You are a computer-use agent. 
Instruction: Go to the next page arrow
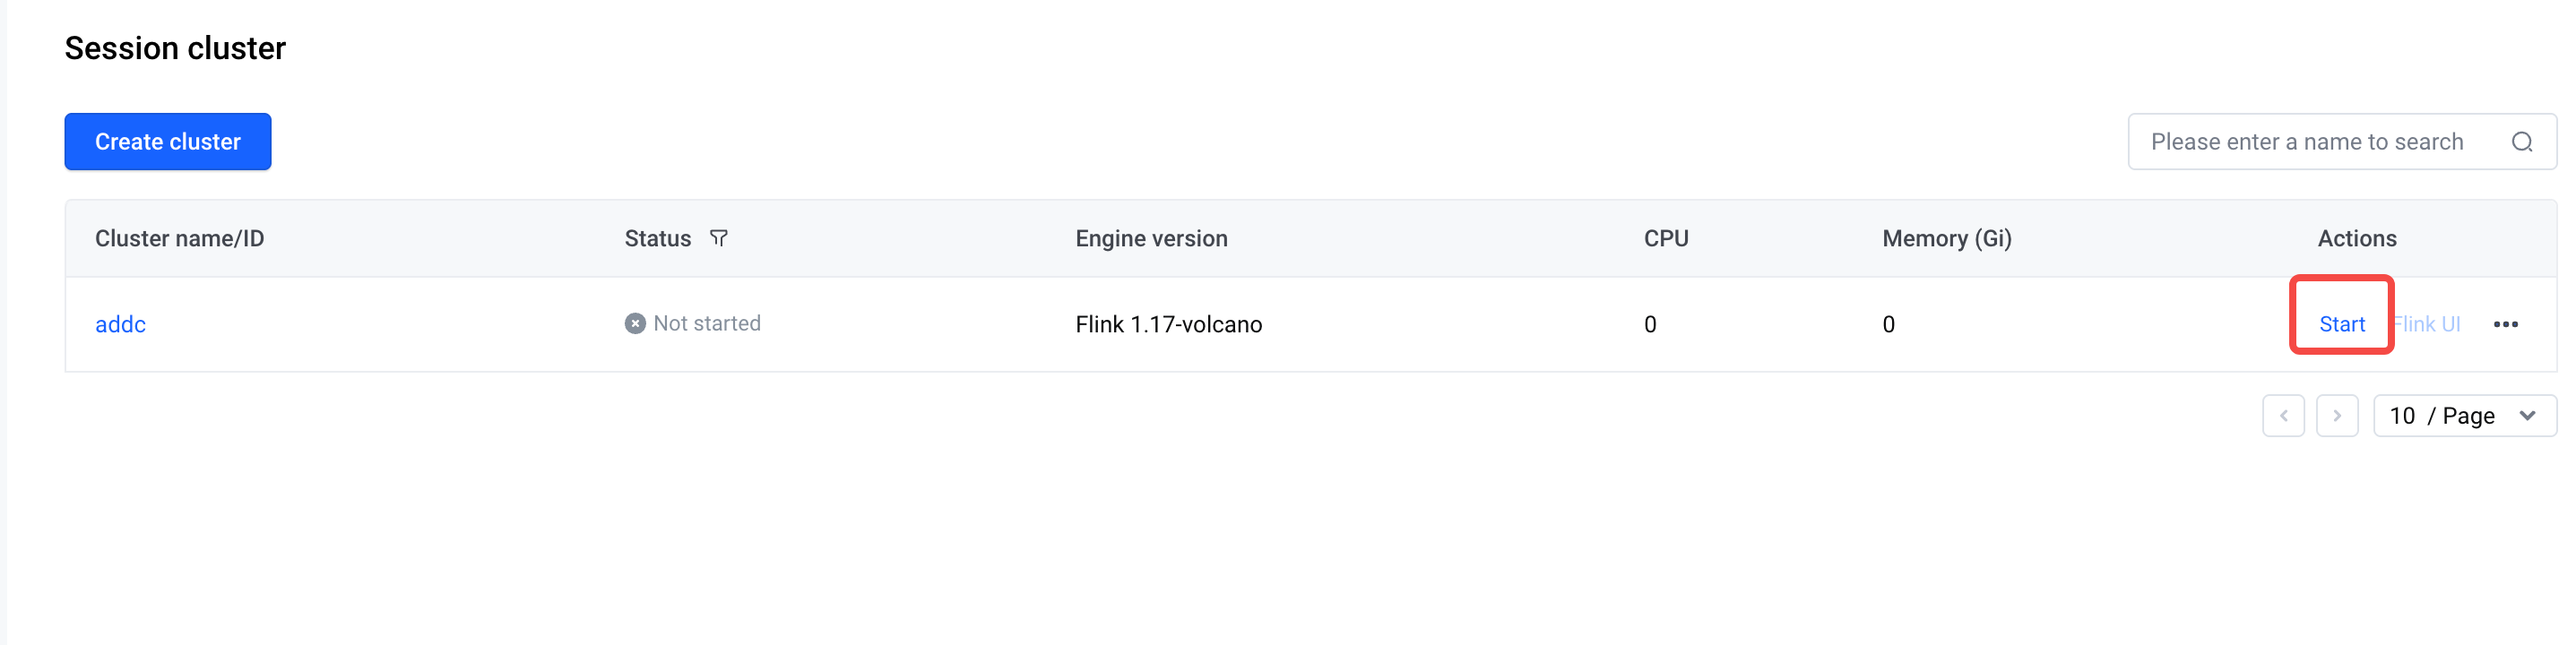coord(2337,416)
